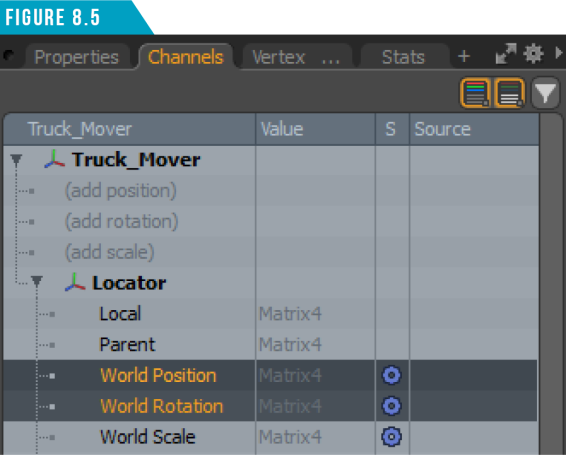Click the Truck_Mover axis icon
Viewport: 566px width, 455px height.
pos(55,159)
